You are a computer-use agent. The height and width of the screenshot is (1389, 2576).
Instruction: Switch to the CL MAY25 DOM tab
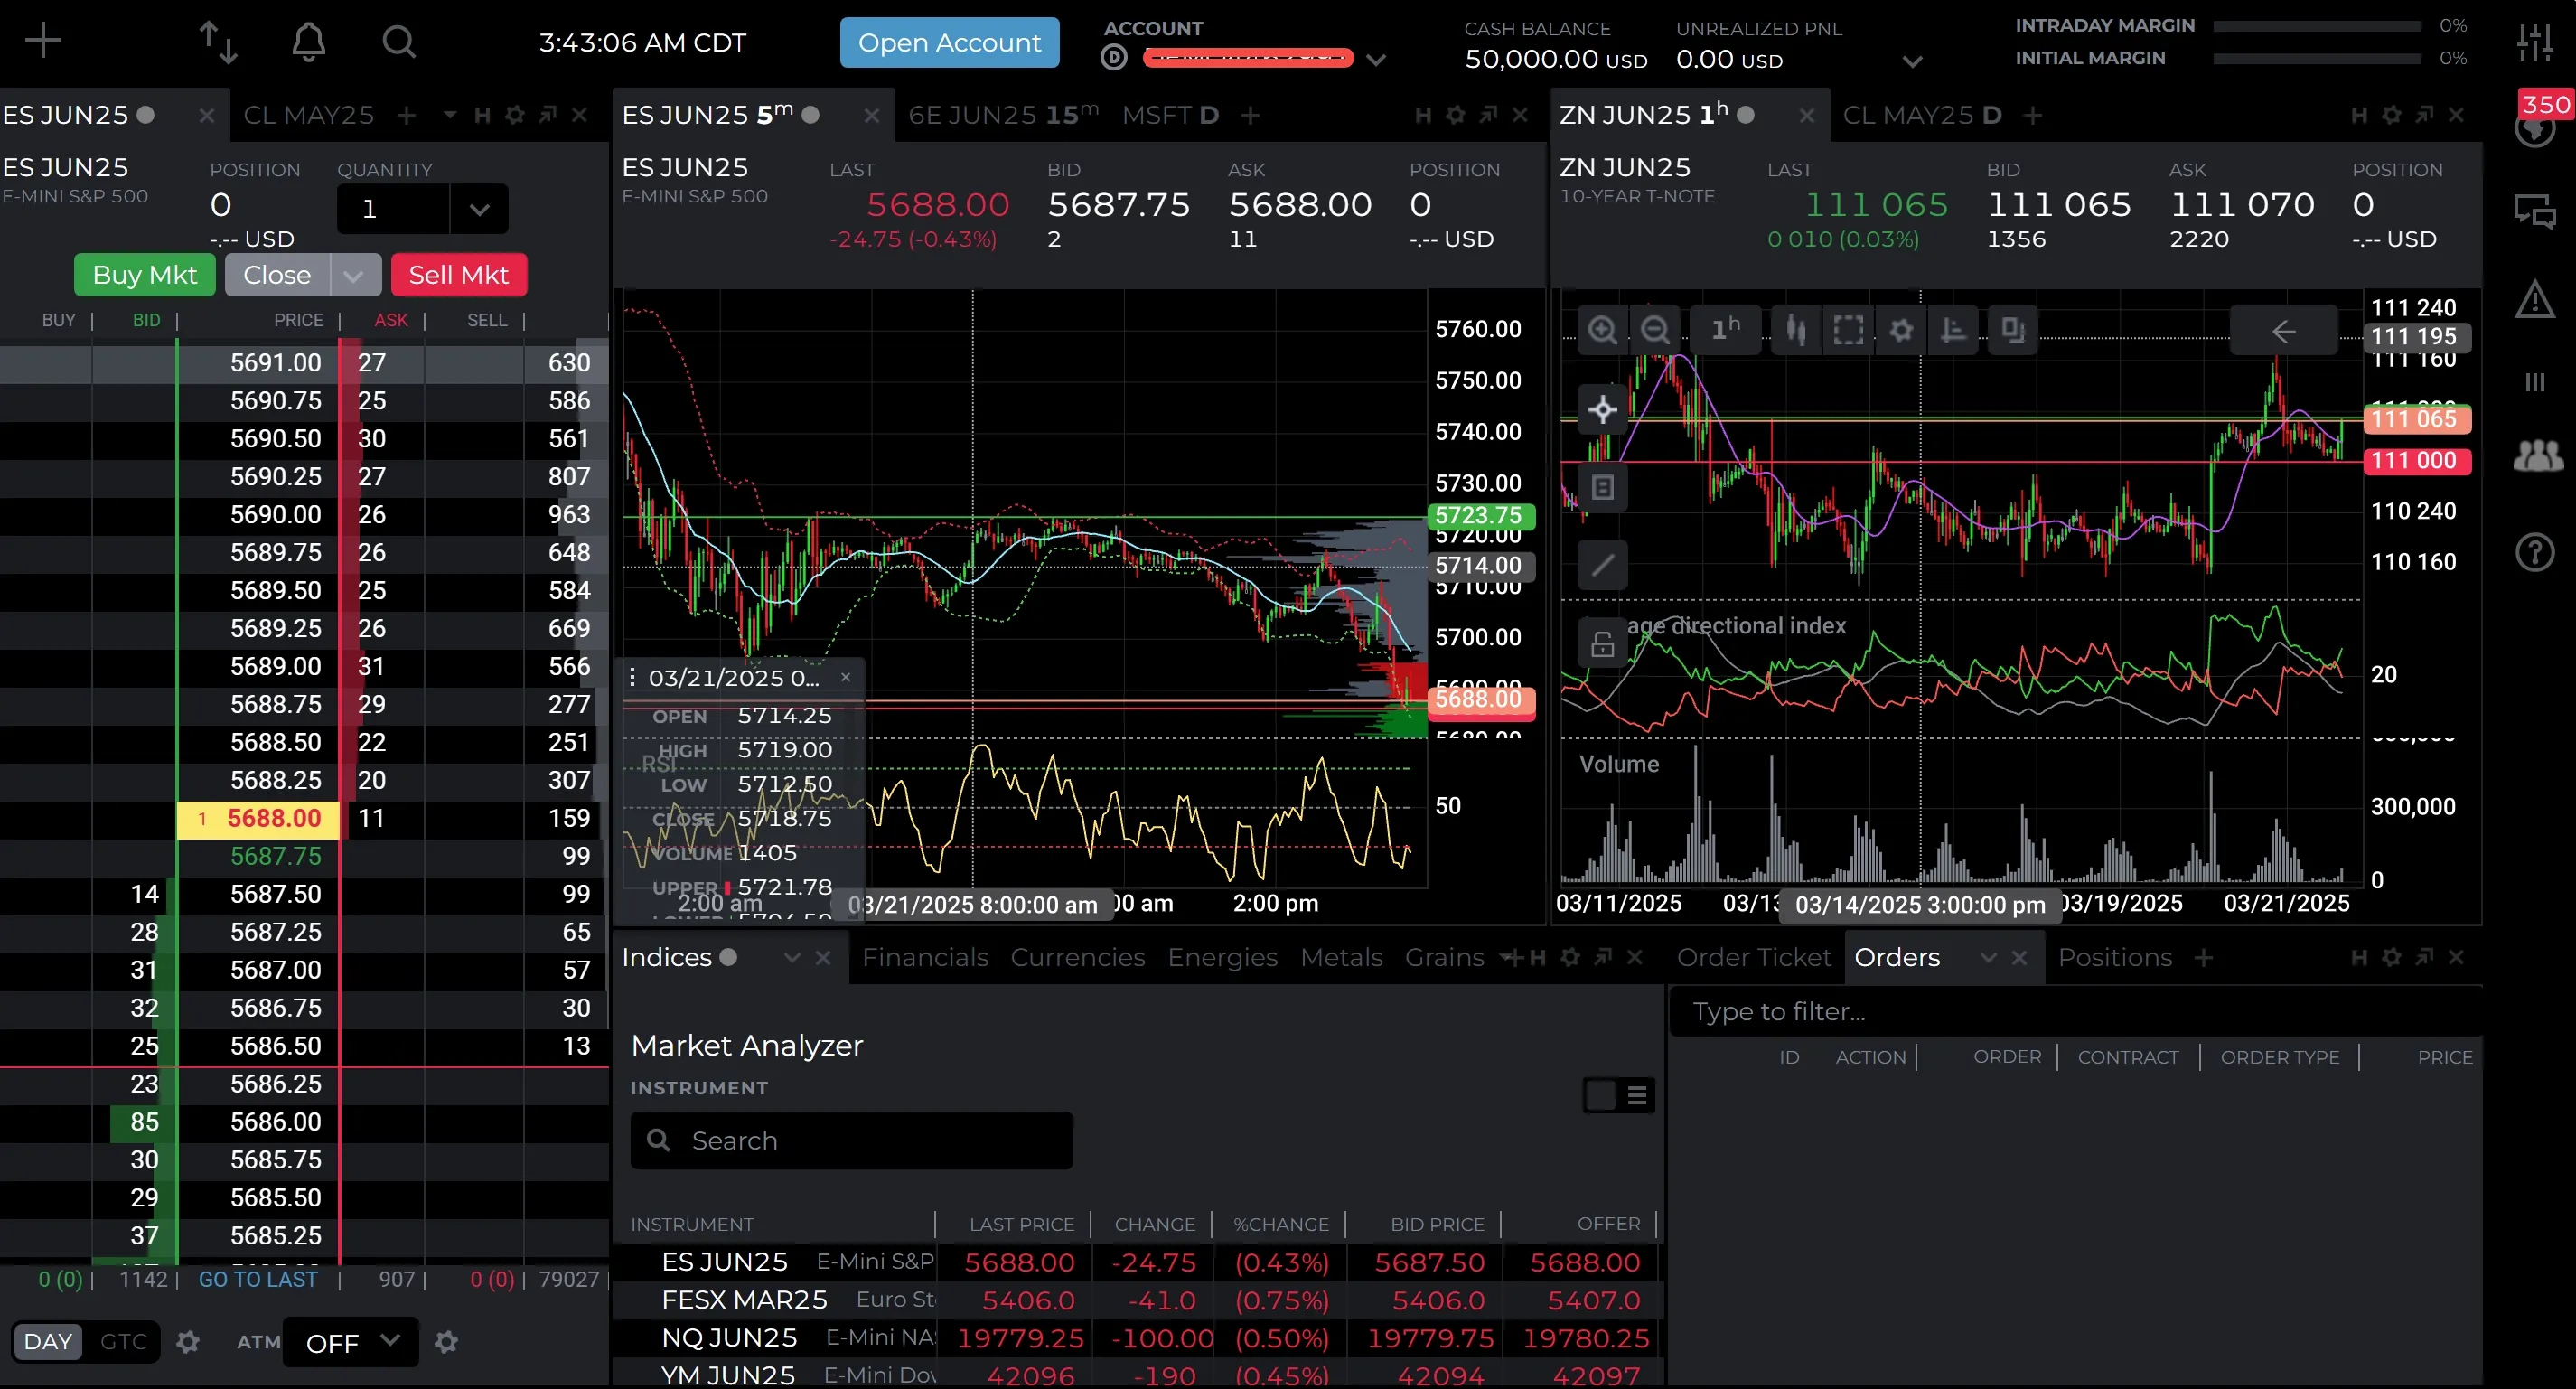[x=308, y=115]
